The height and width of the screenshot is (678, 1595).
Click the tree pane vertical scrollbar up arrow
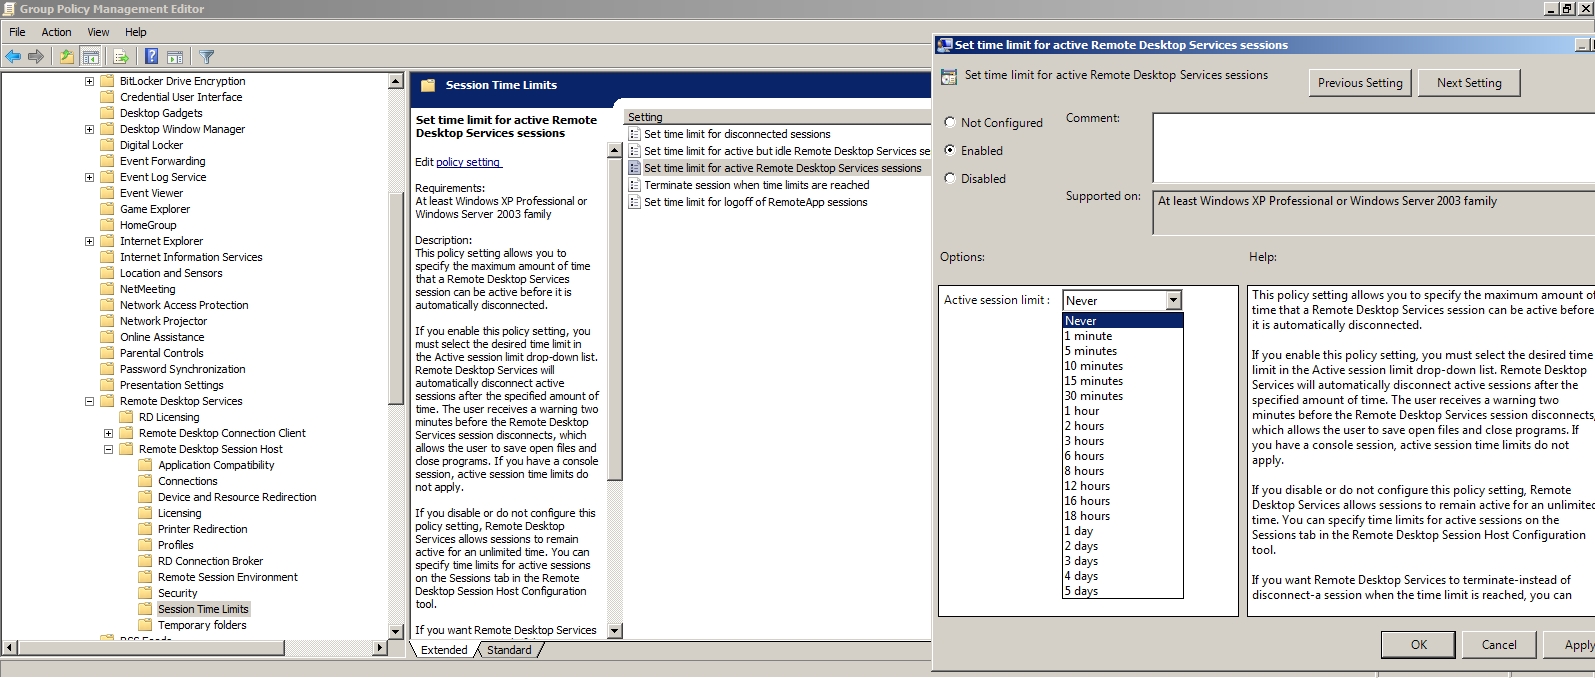395,81
